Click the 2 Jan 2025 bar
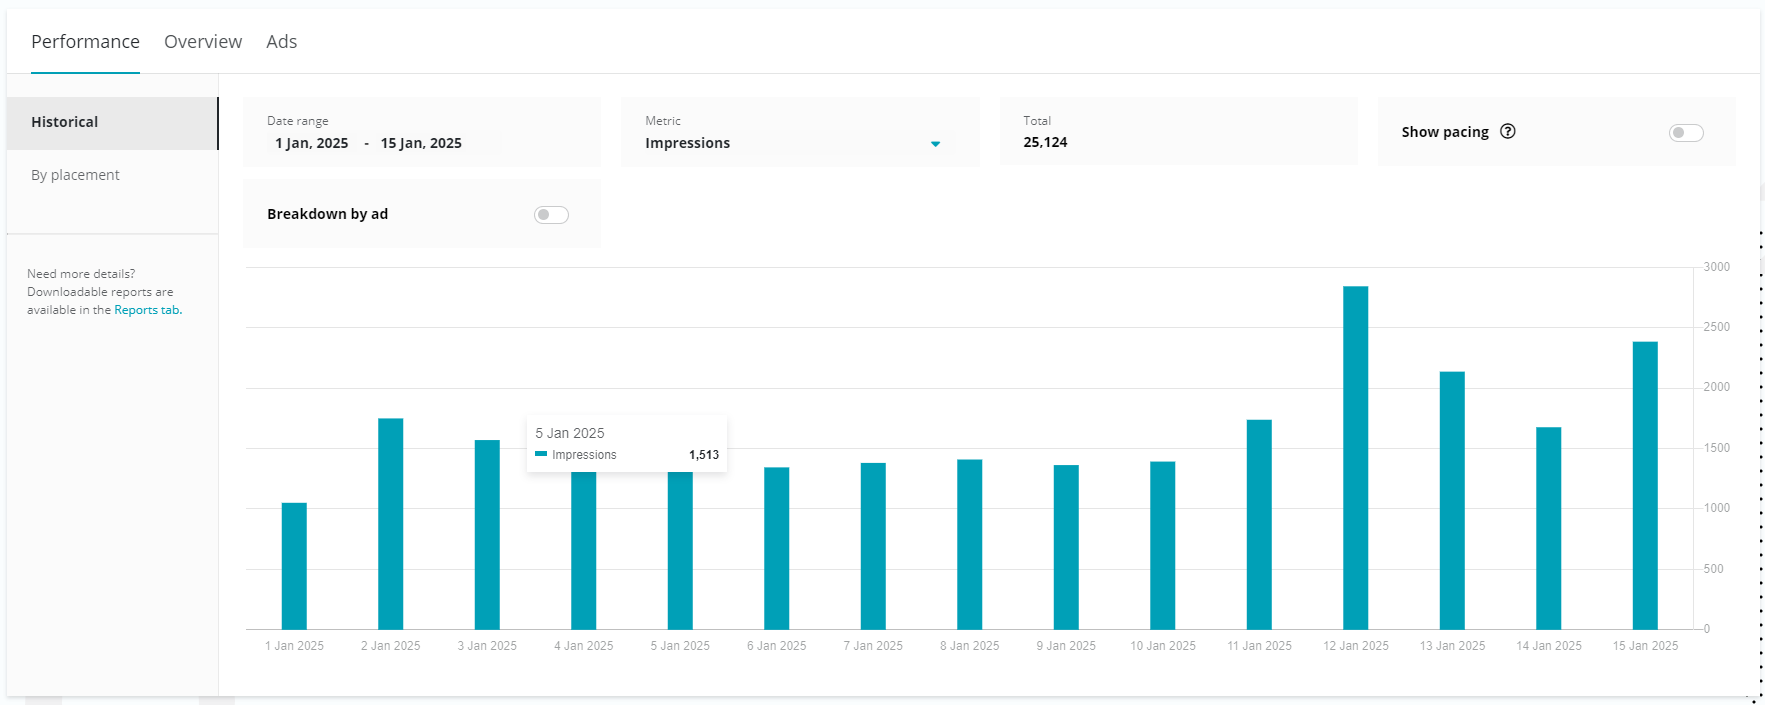Image resolution: width=1765 pixels, height=705 pixels. (390, 524)
